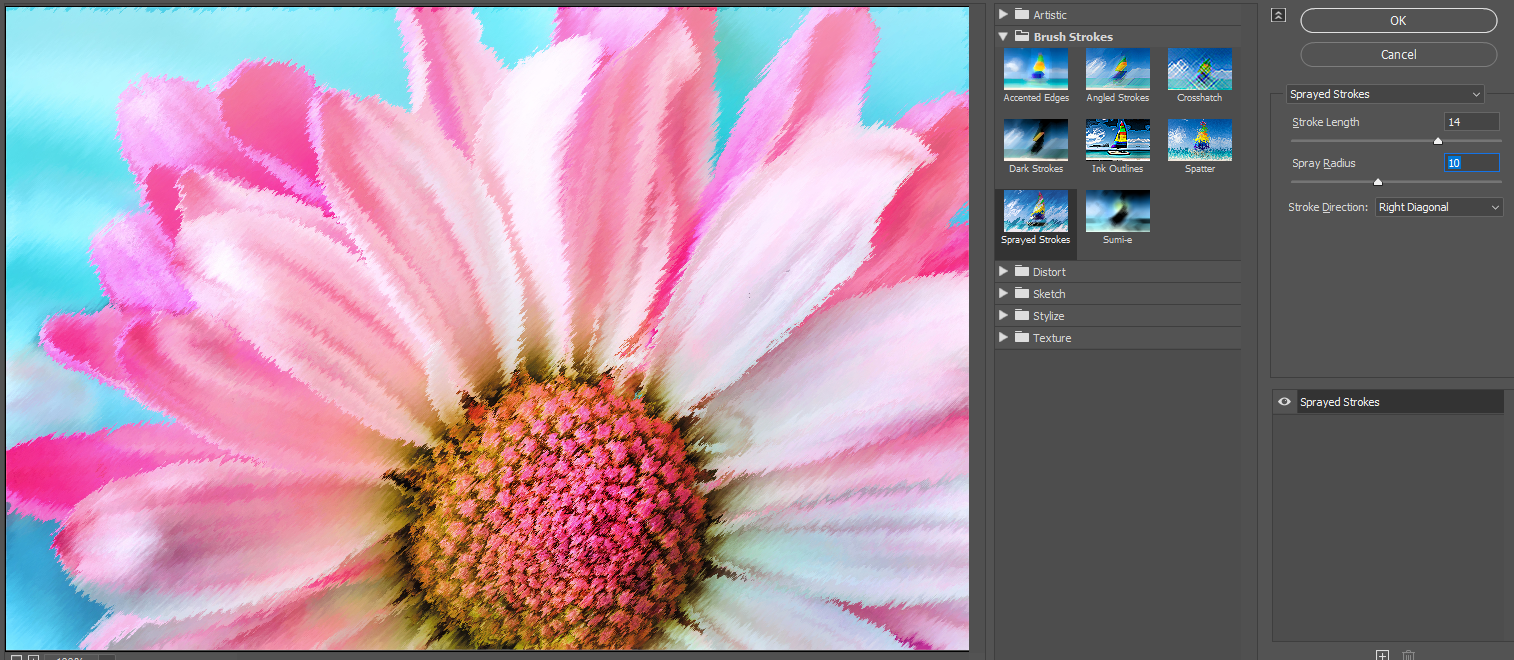The height and width of the screenshot is (660, 1514).
Task: Click the Stroke Direction label
Action: point(1328,207)
